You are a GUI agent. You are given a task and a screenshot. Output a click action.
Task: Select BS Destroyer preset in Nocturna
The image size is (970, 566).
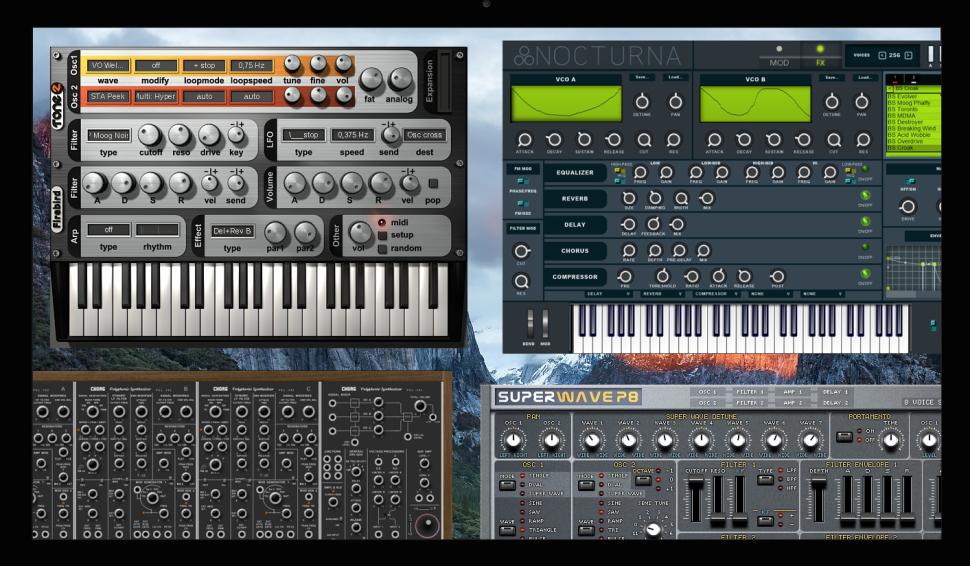913,122
